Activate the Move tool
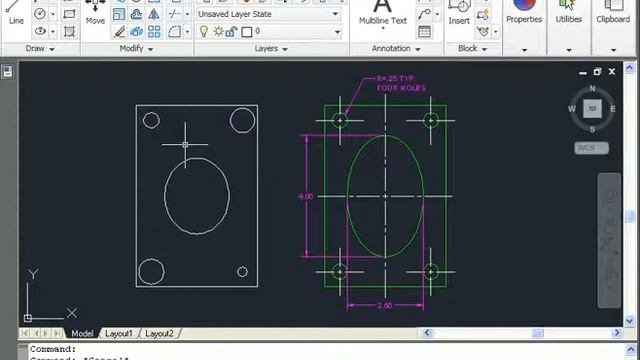Screen dimensions: 640x360 pyautogui.click(x=95, y=13)
